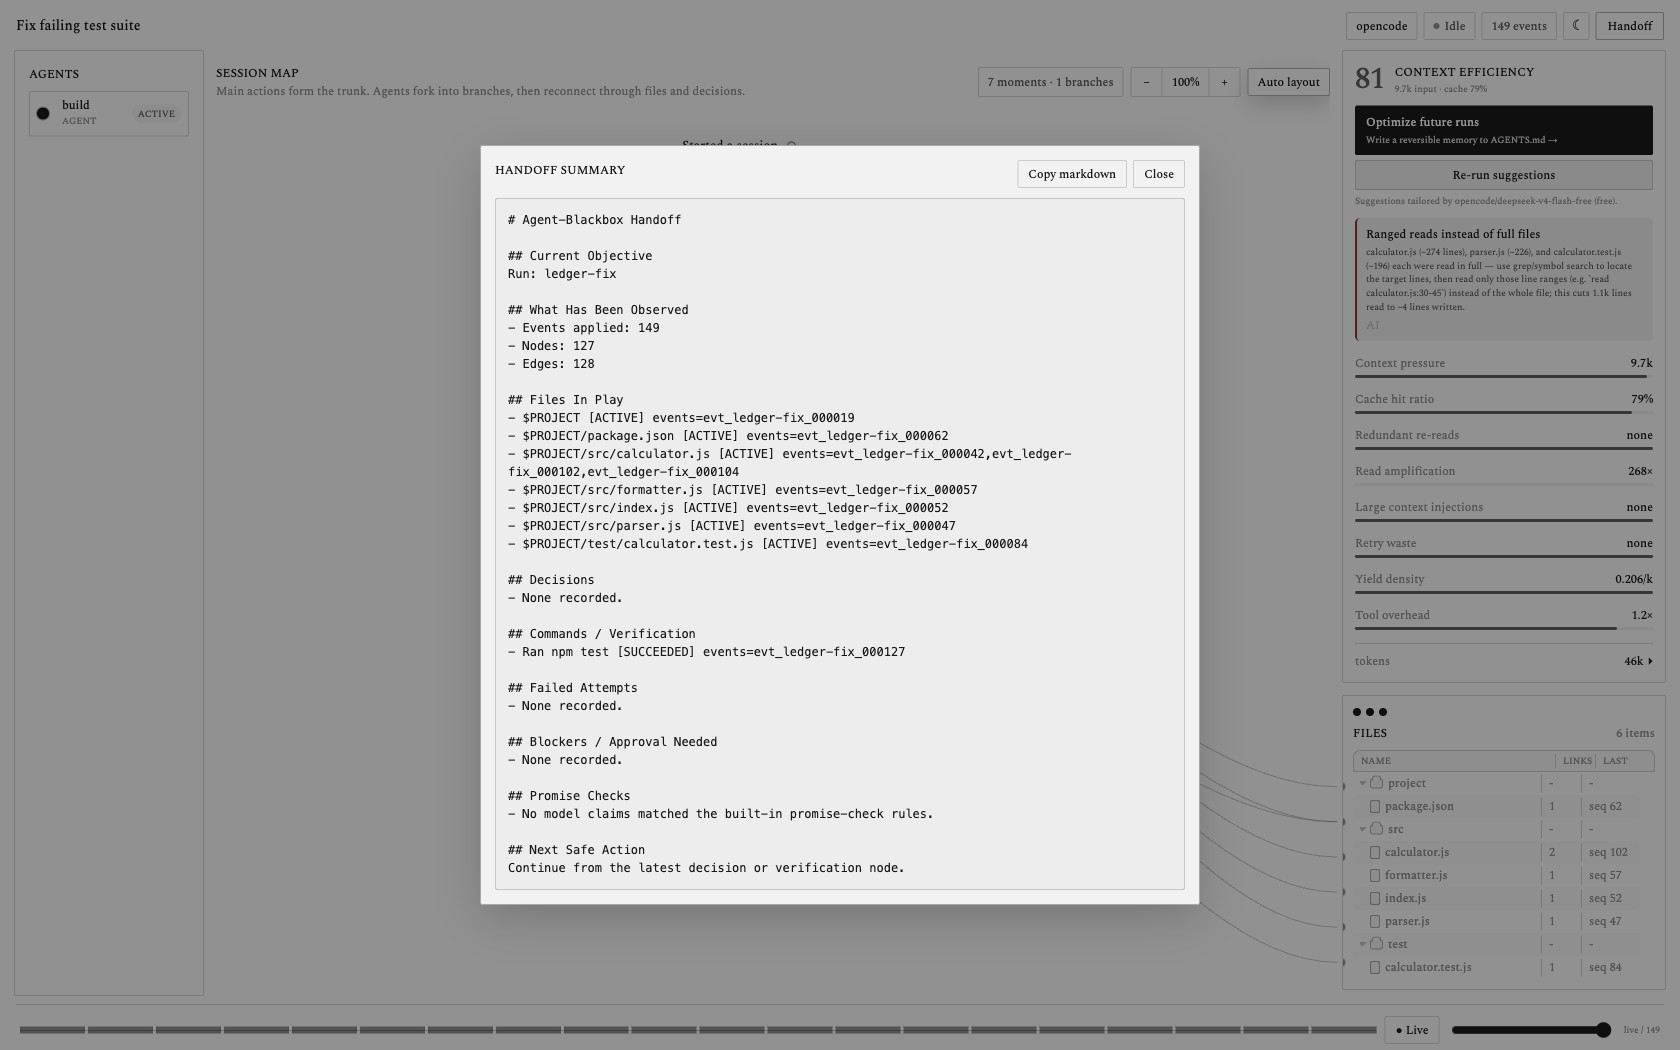Click file icon beside calculator.js
This screenshot has height=1050, width=1680.
coord(1375,852)
